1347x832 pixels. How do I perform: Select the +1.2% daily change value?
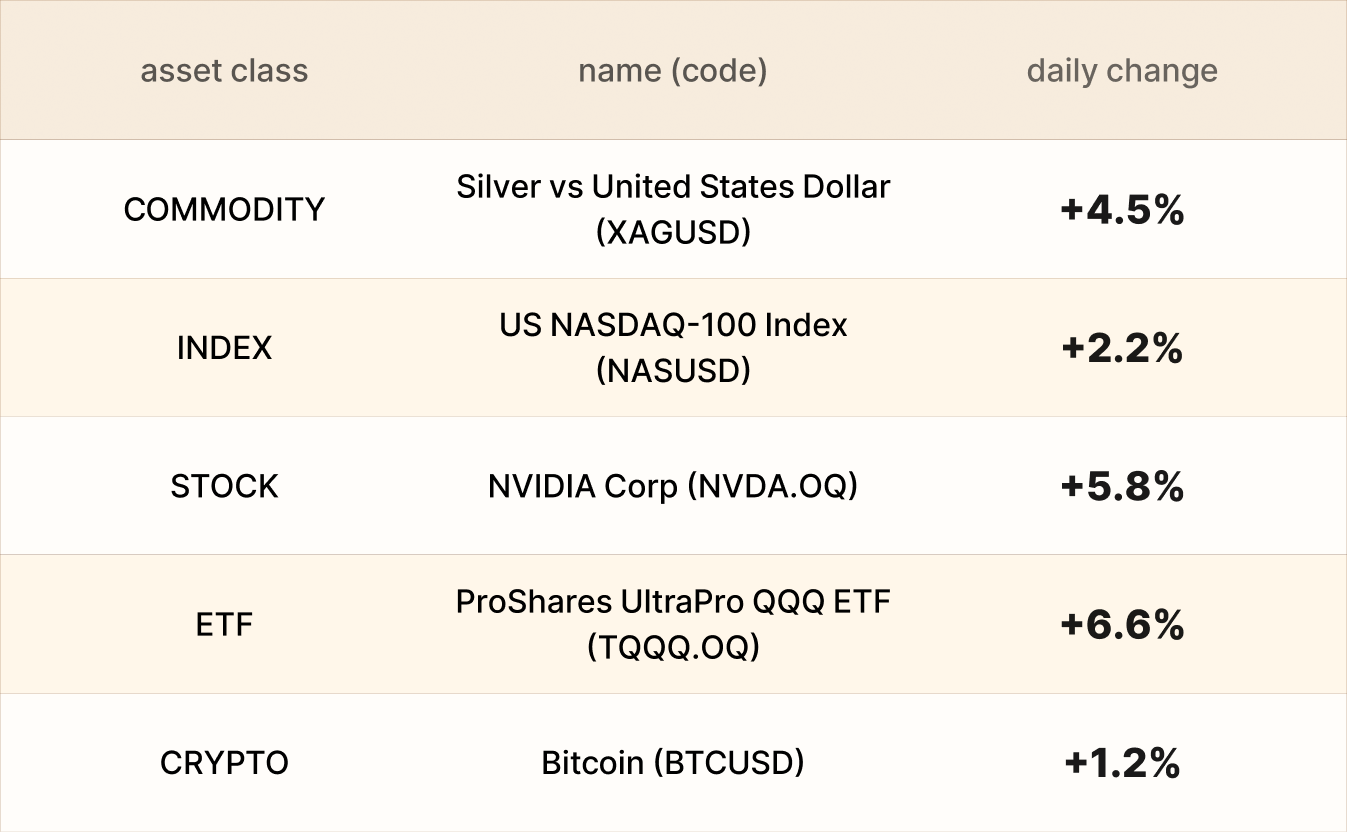1122,764
